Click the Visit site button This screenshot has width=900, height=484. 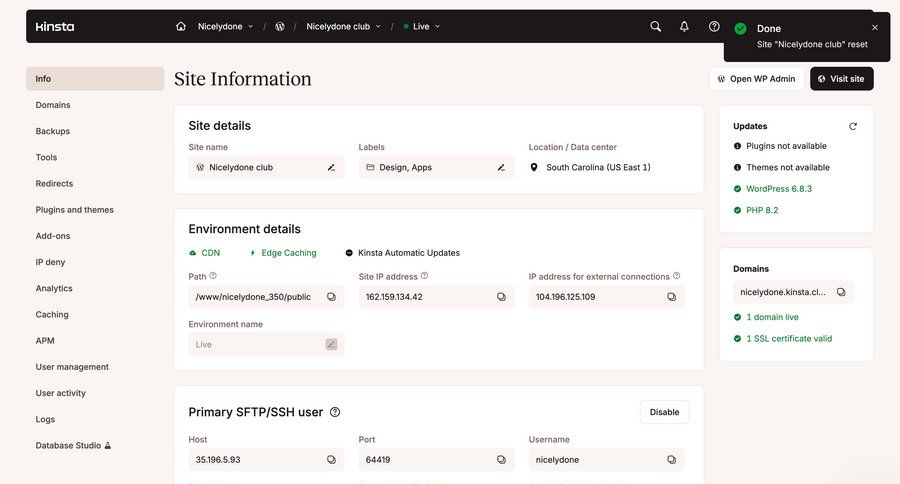coord(841,79)
